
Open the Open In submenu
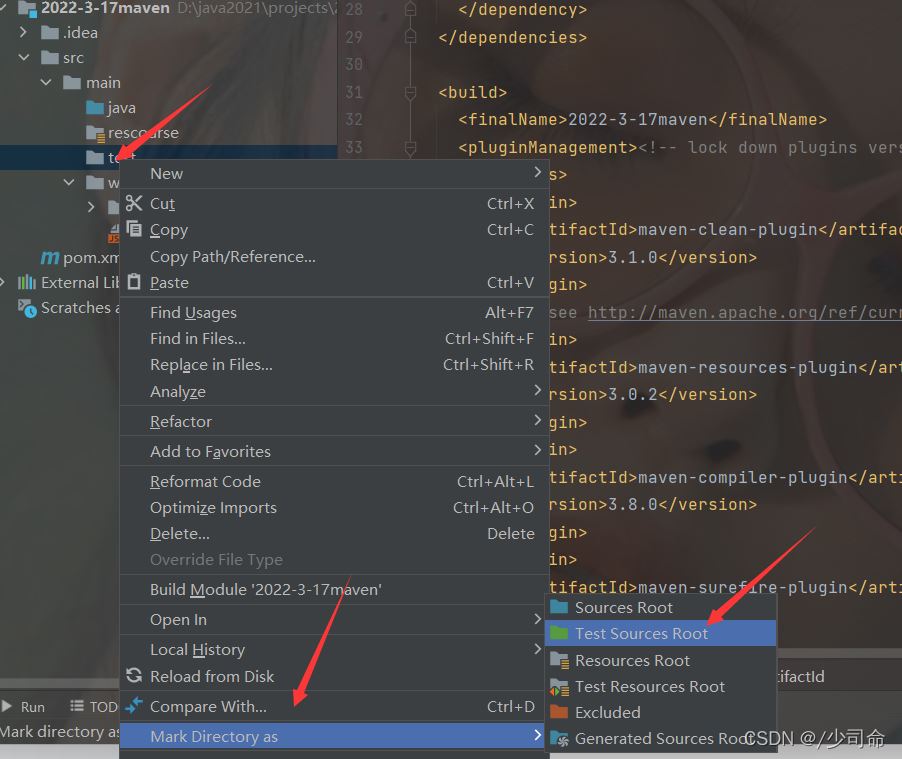(x=334, y=620)
